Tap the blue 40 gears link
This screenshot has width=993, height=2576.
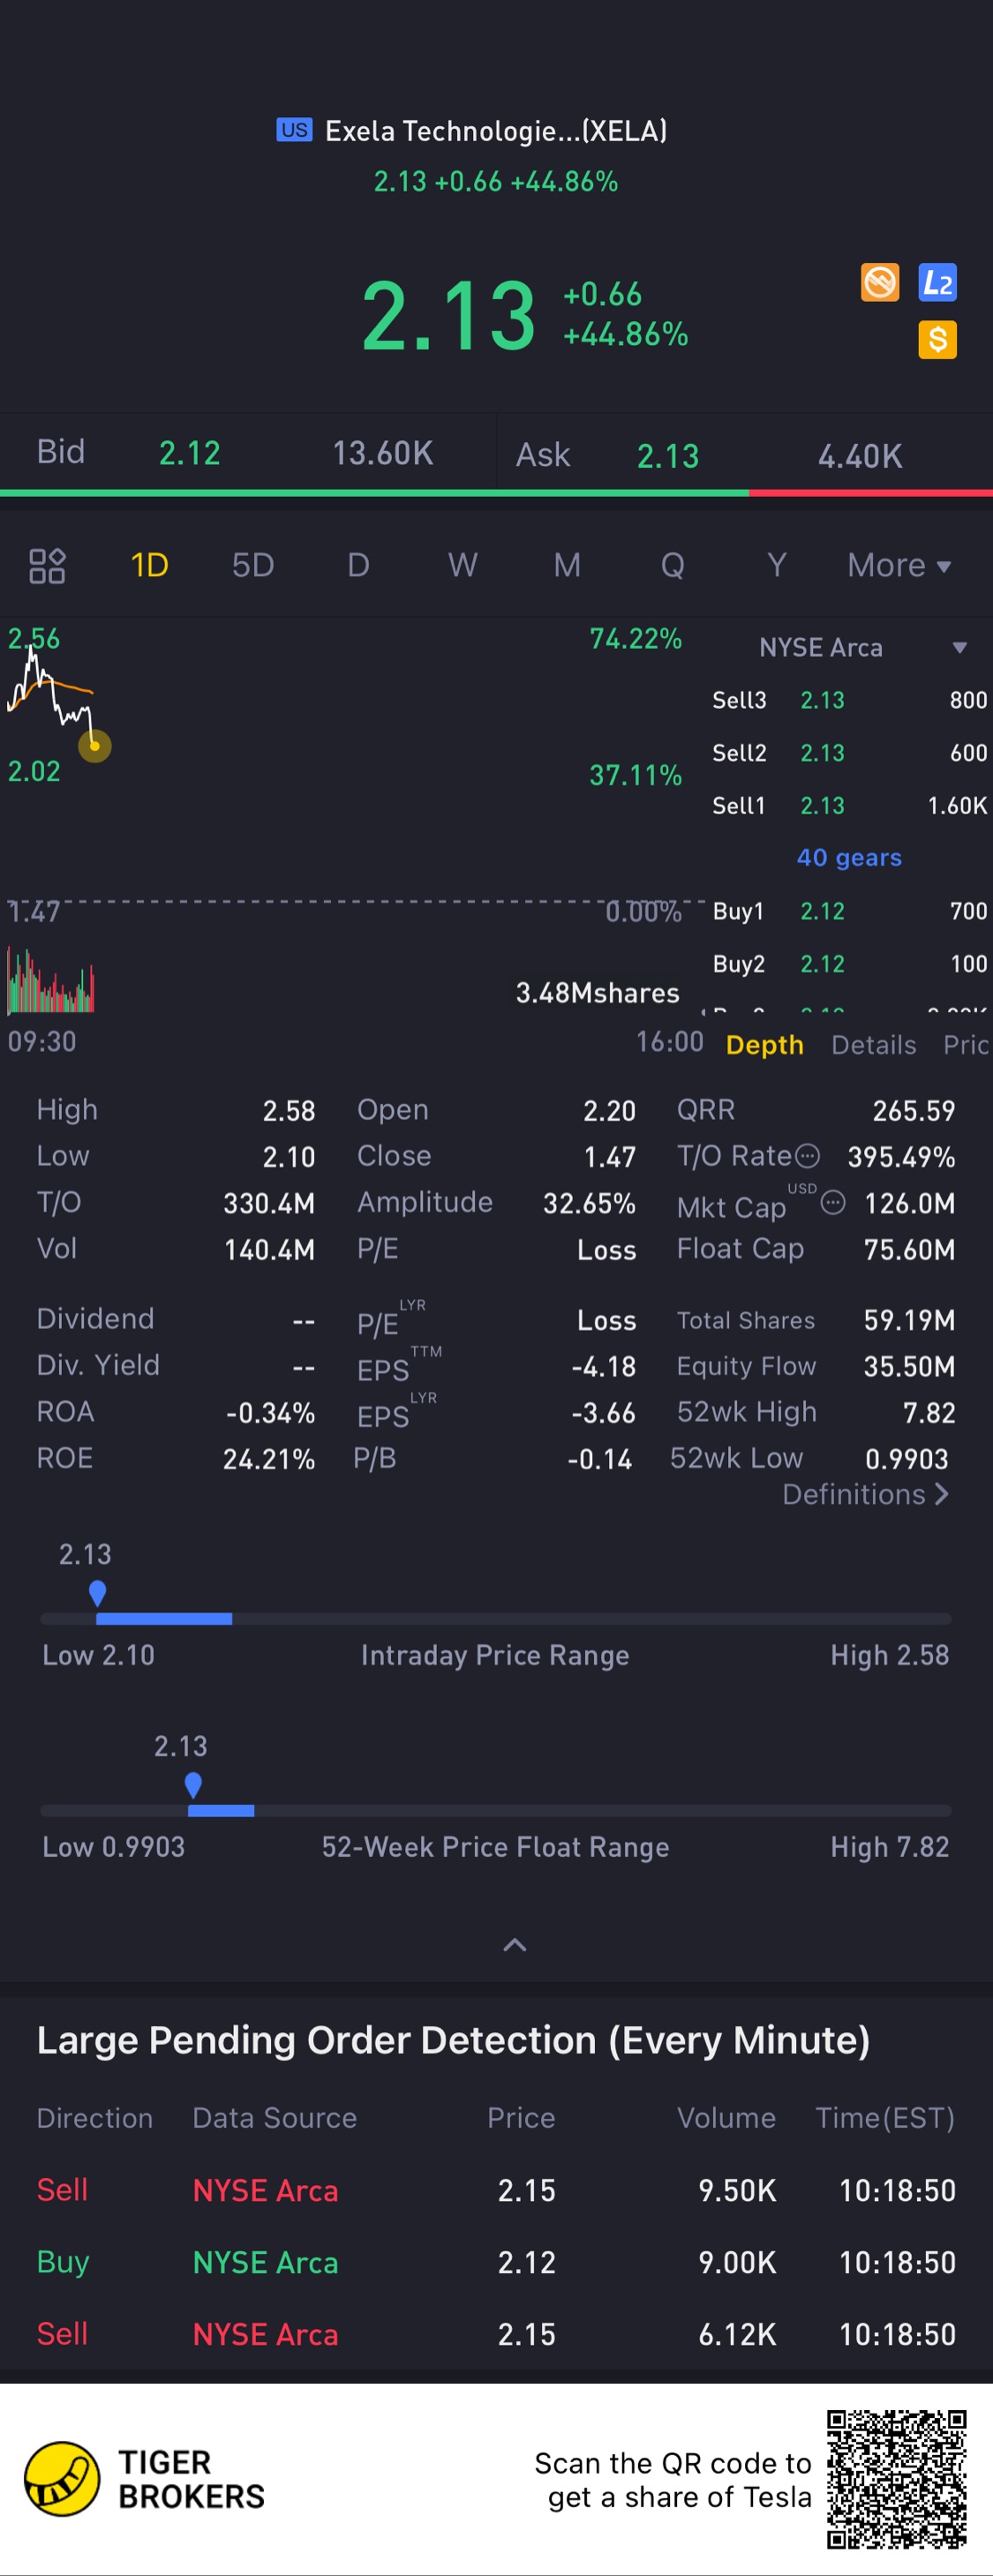[x=849, y=858]
